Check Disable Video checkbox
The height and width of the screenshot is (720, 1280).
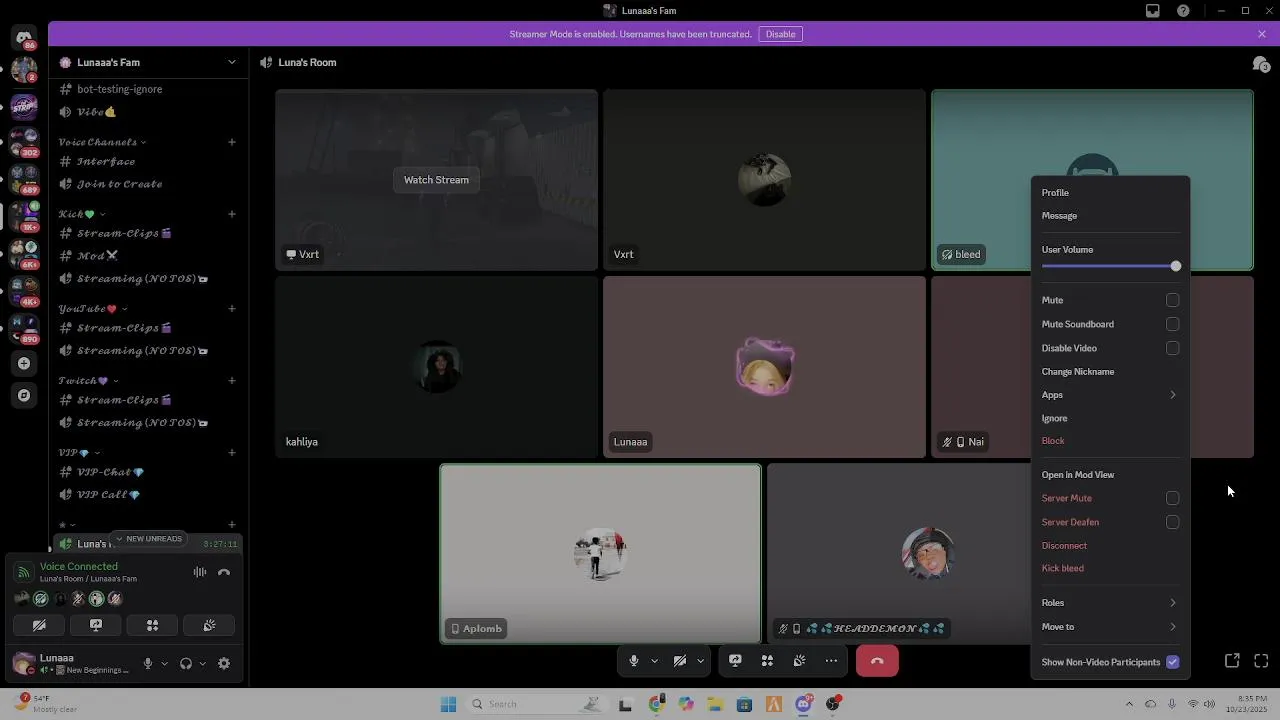(1173, 348)
